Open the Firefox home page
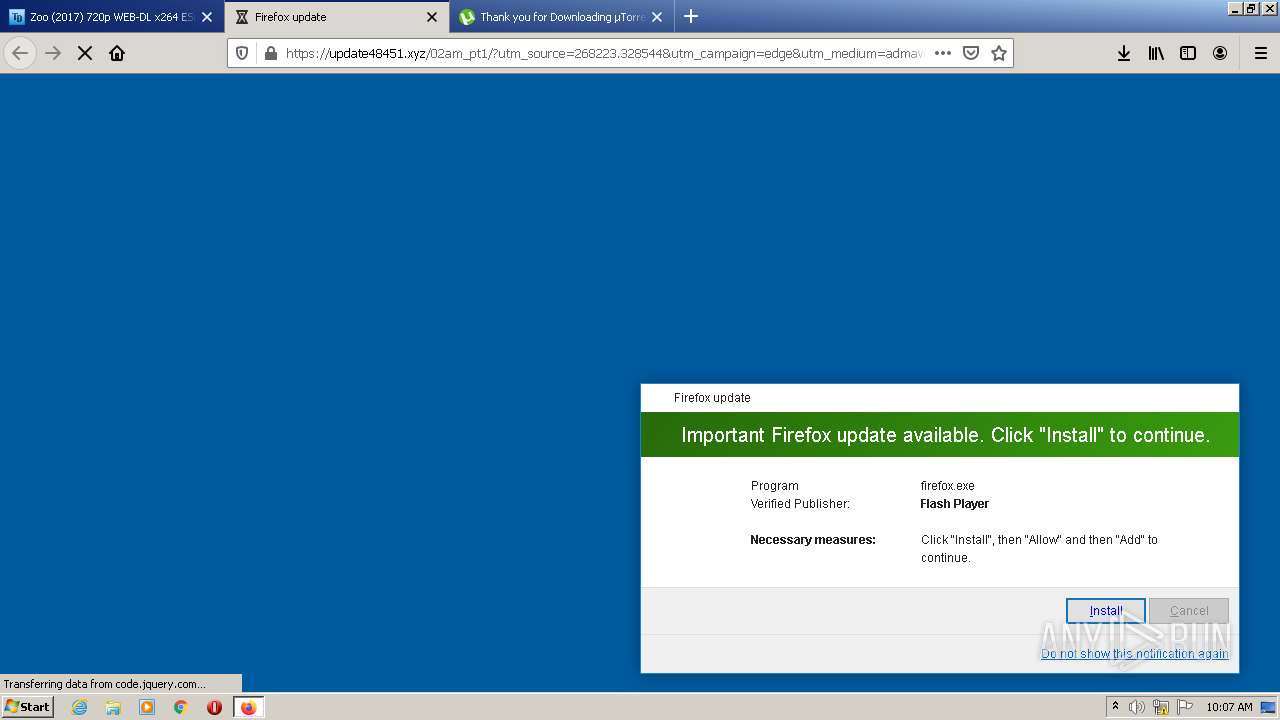 (117, 53)
